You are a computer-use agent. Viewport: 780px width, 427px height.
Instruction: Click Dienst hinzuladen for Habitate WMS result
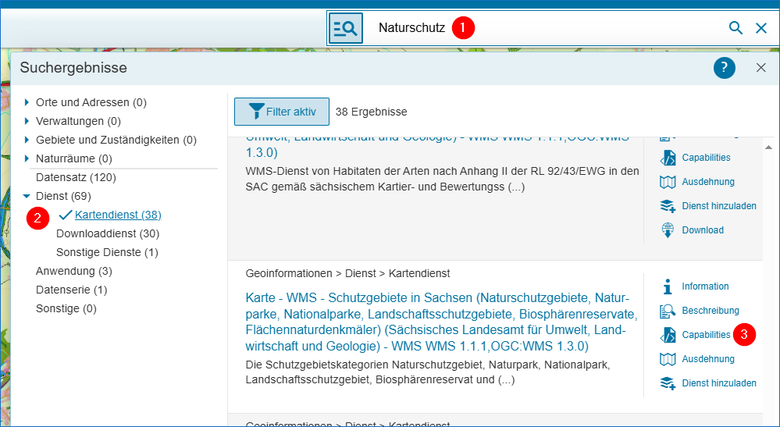(x=708, y=206)
